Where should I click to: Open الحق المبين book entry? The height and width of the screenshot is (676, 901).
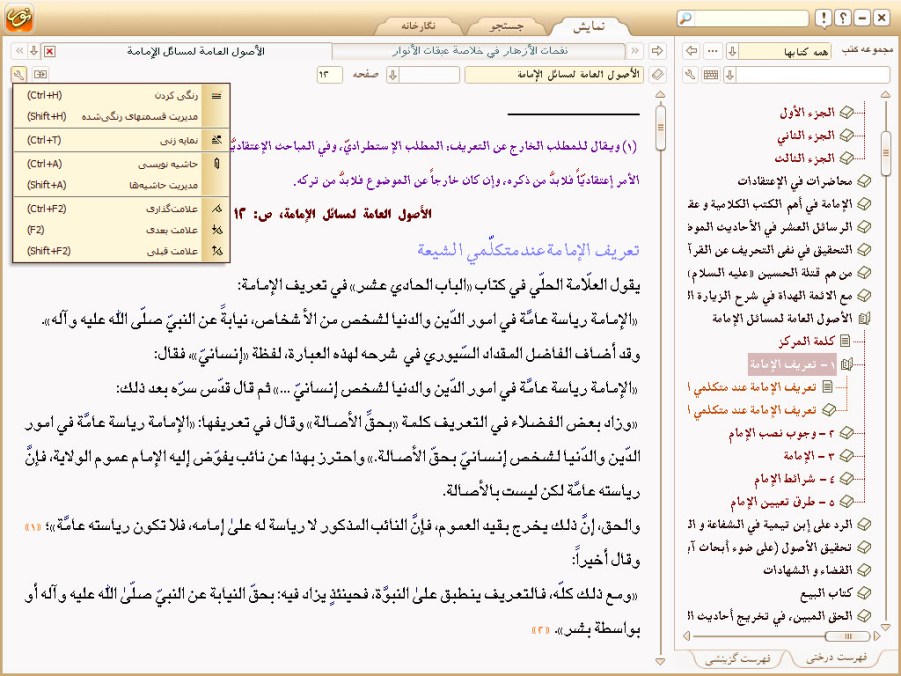(x=771, y=616)
